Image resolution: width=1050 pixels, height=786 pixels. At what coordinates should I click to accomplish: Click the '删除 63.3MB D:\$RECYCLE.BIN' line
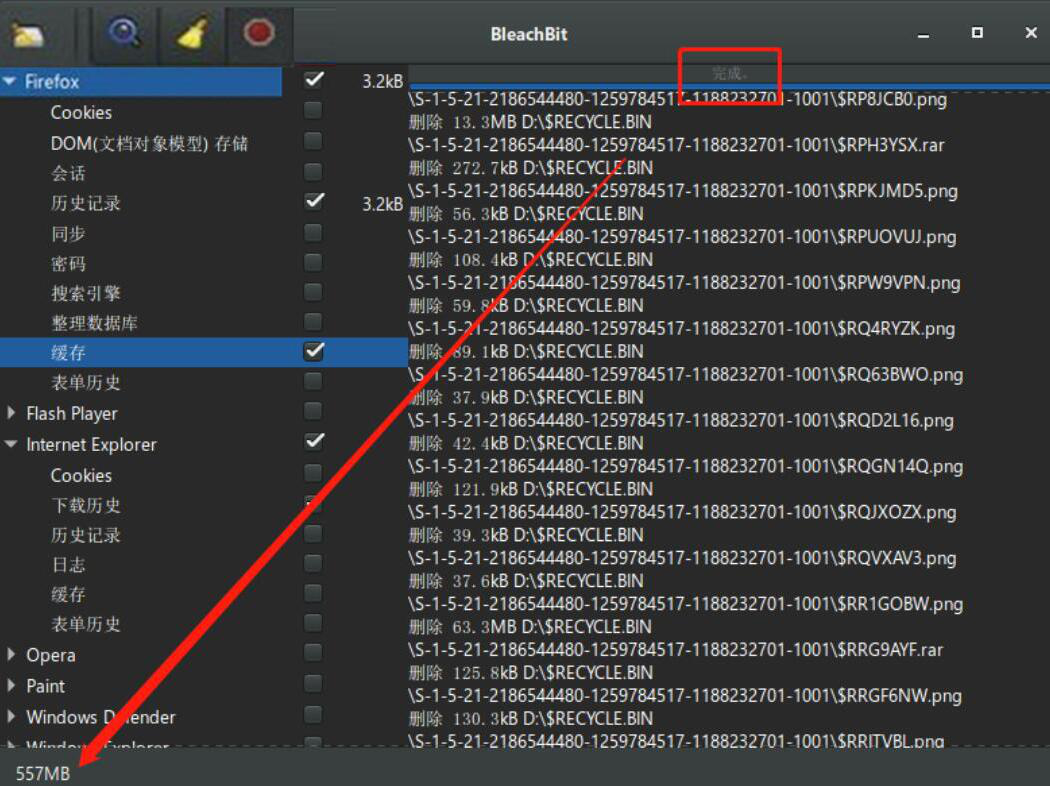(x=530, y=627)
